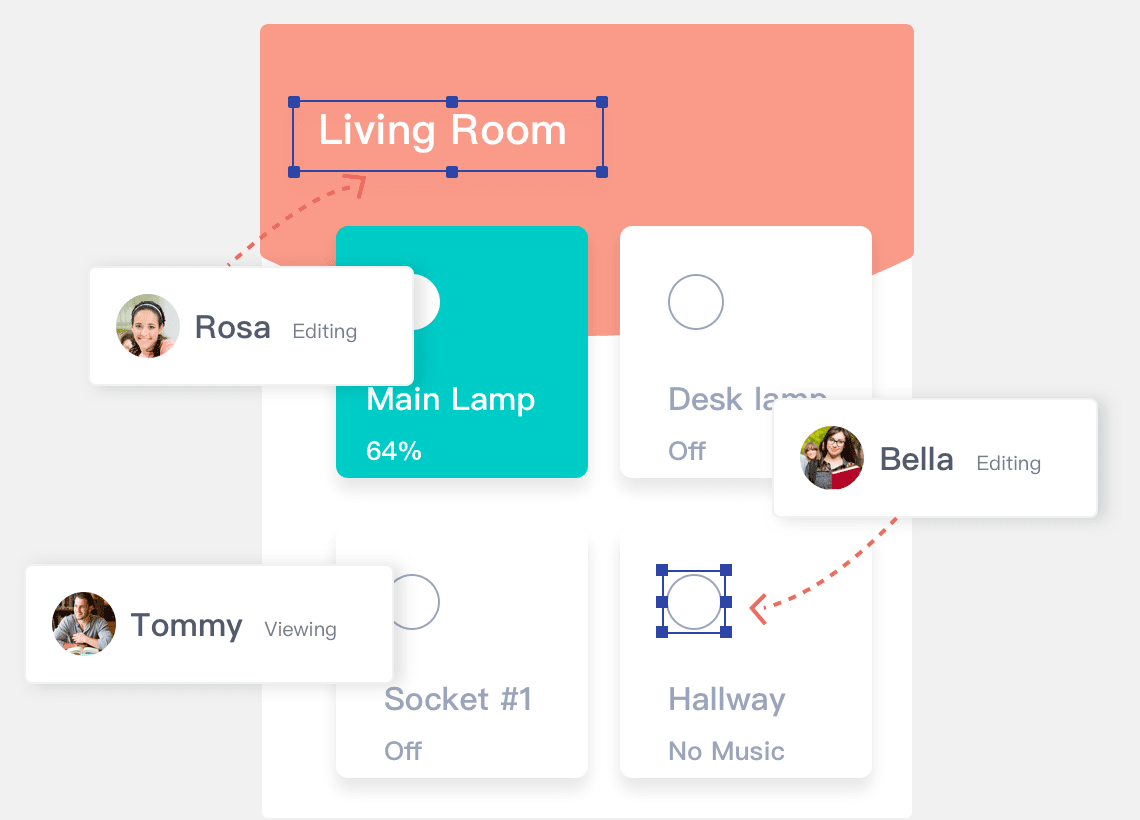
Task: Click the No Music status text
Action: coord(727,751)
